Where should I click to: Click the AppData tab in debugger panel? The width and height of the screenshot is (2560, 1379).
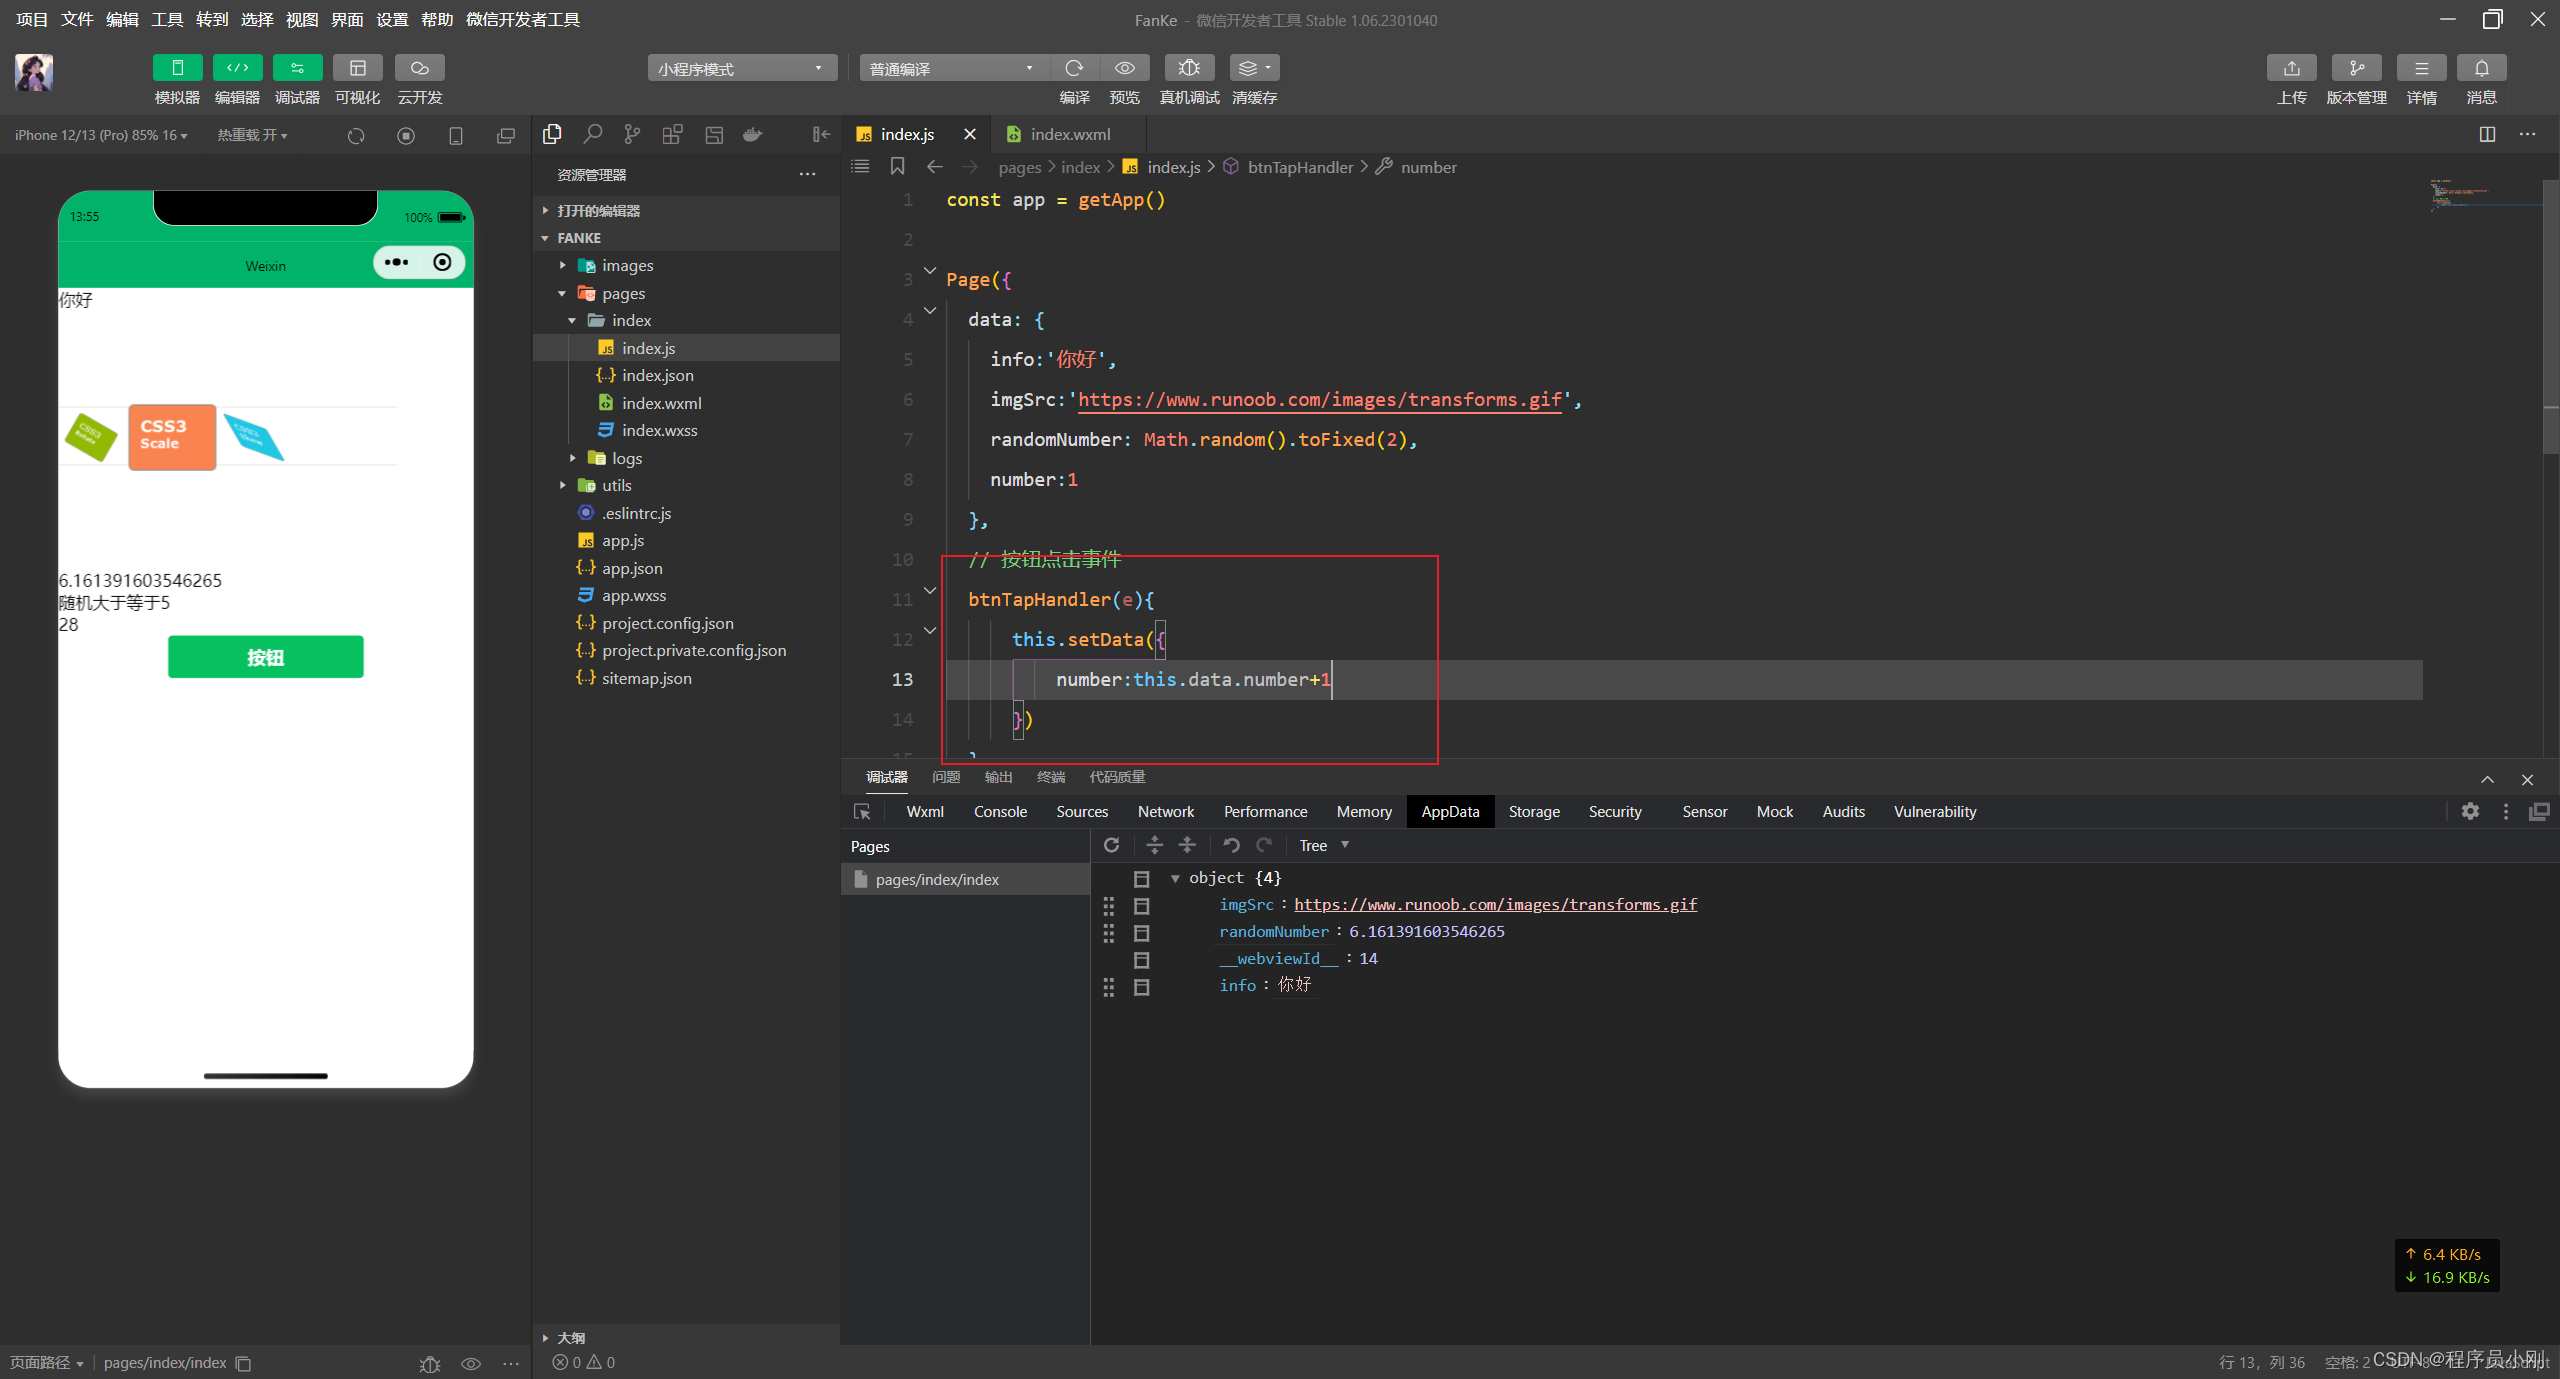pos(1450,812)
